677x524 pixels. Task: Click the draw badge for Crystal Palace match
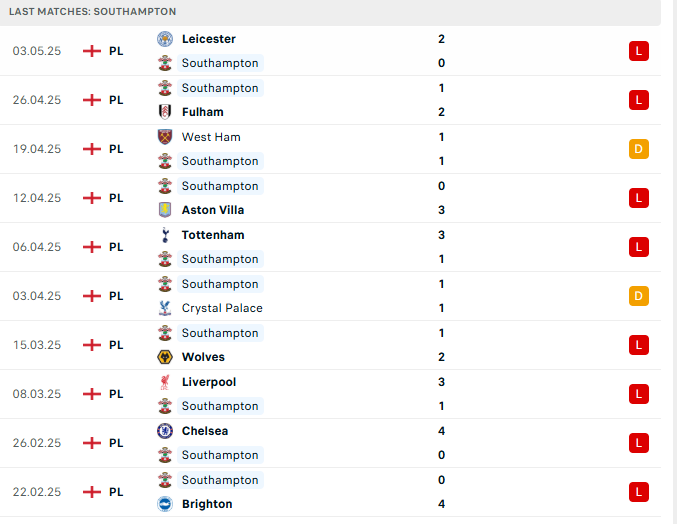point(639,296)
